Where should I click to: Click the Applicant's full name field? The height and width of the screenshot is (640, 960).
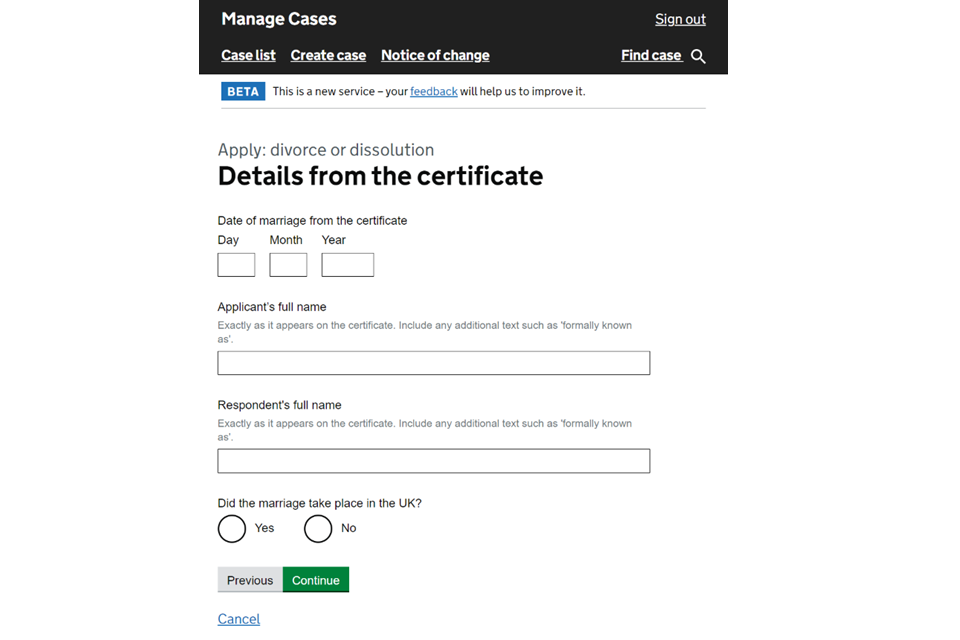[433, 363]
